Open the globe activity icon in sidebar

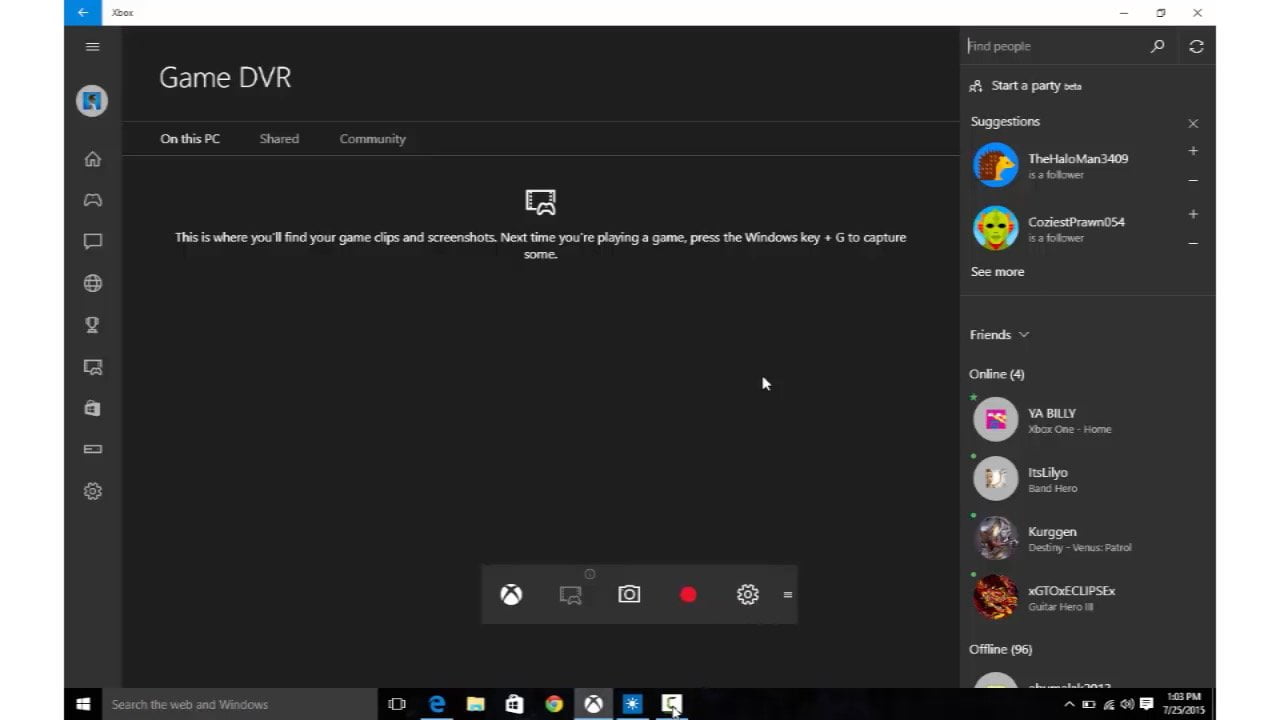(93, 283)
